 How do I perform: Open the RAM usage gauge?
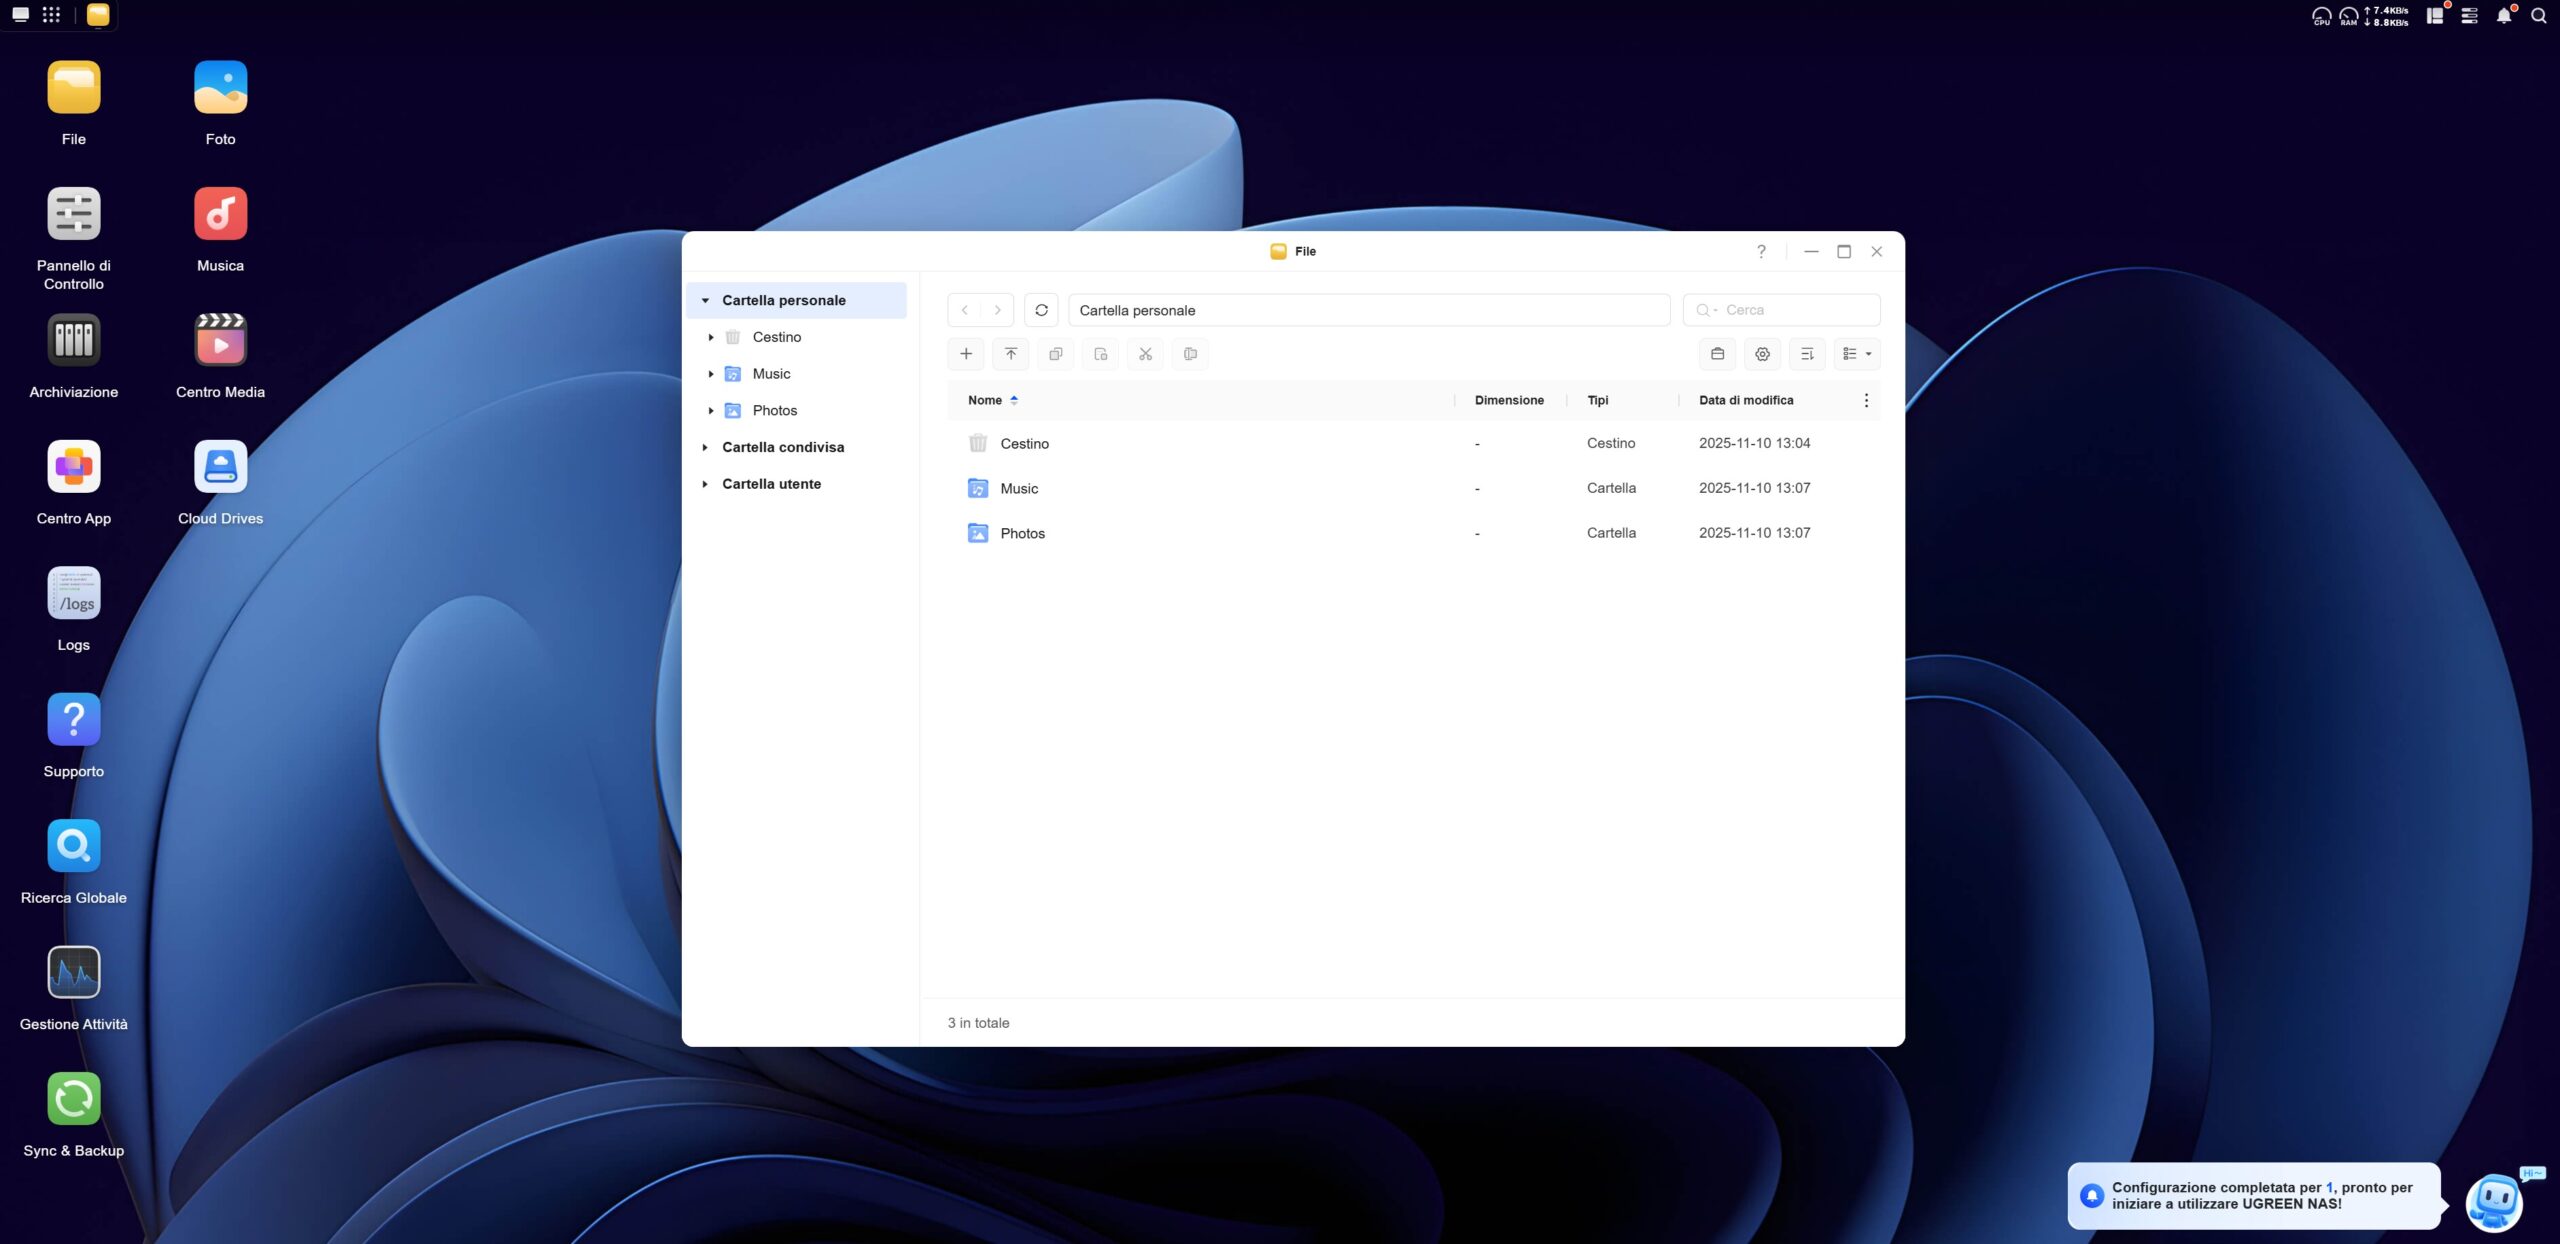[2349, 16]
